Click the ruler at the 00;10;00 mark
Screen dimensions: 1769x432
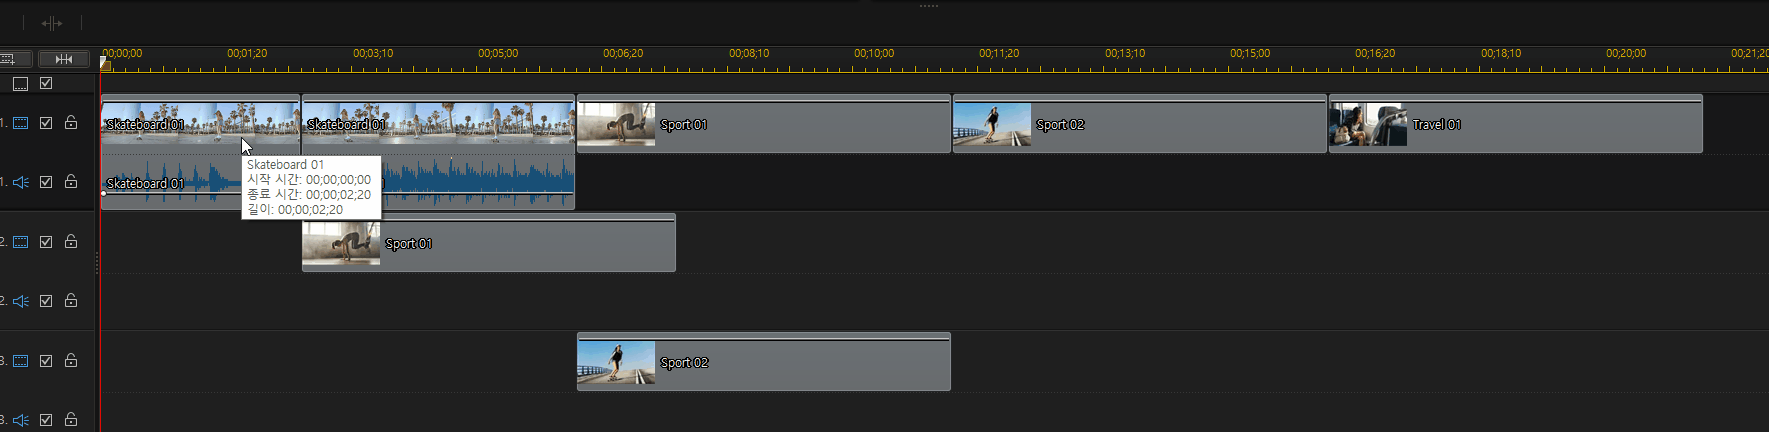click(x=874, y=60)
